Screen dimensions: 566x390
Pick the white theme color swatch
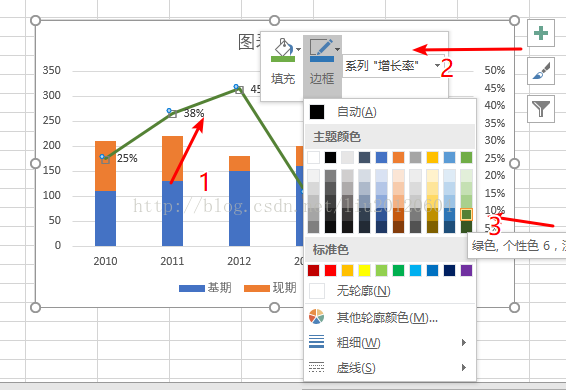coord(313,157)
